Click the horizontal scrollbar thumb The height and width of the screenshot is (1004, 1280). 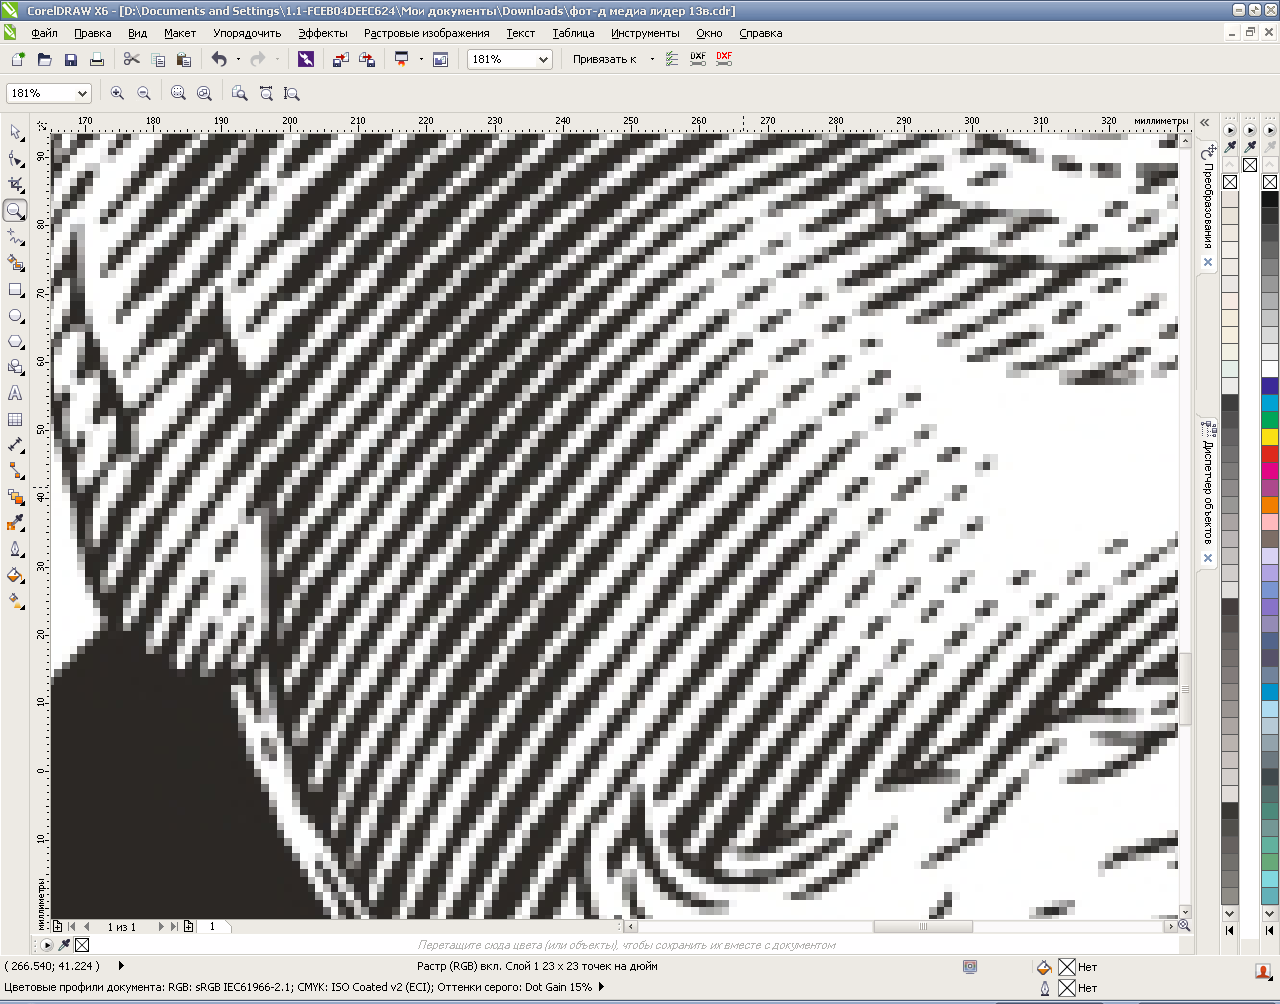tap(923, 927)
